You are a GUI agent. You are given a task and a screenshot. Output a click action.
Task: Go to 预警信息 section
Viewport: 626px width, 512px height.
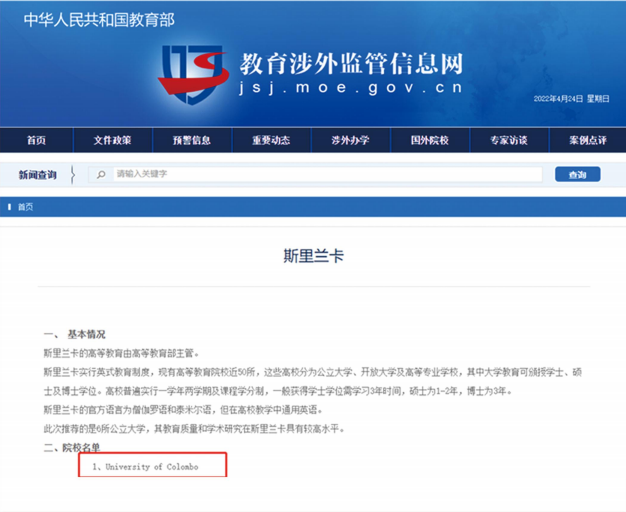click(x=192, y=140)
